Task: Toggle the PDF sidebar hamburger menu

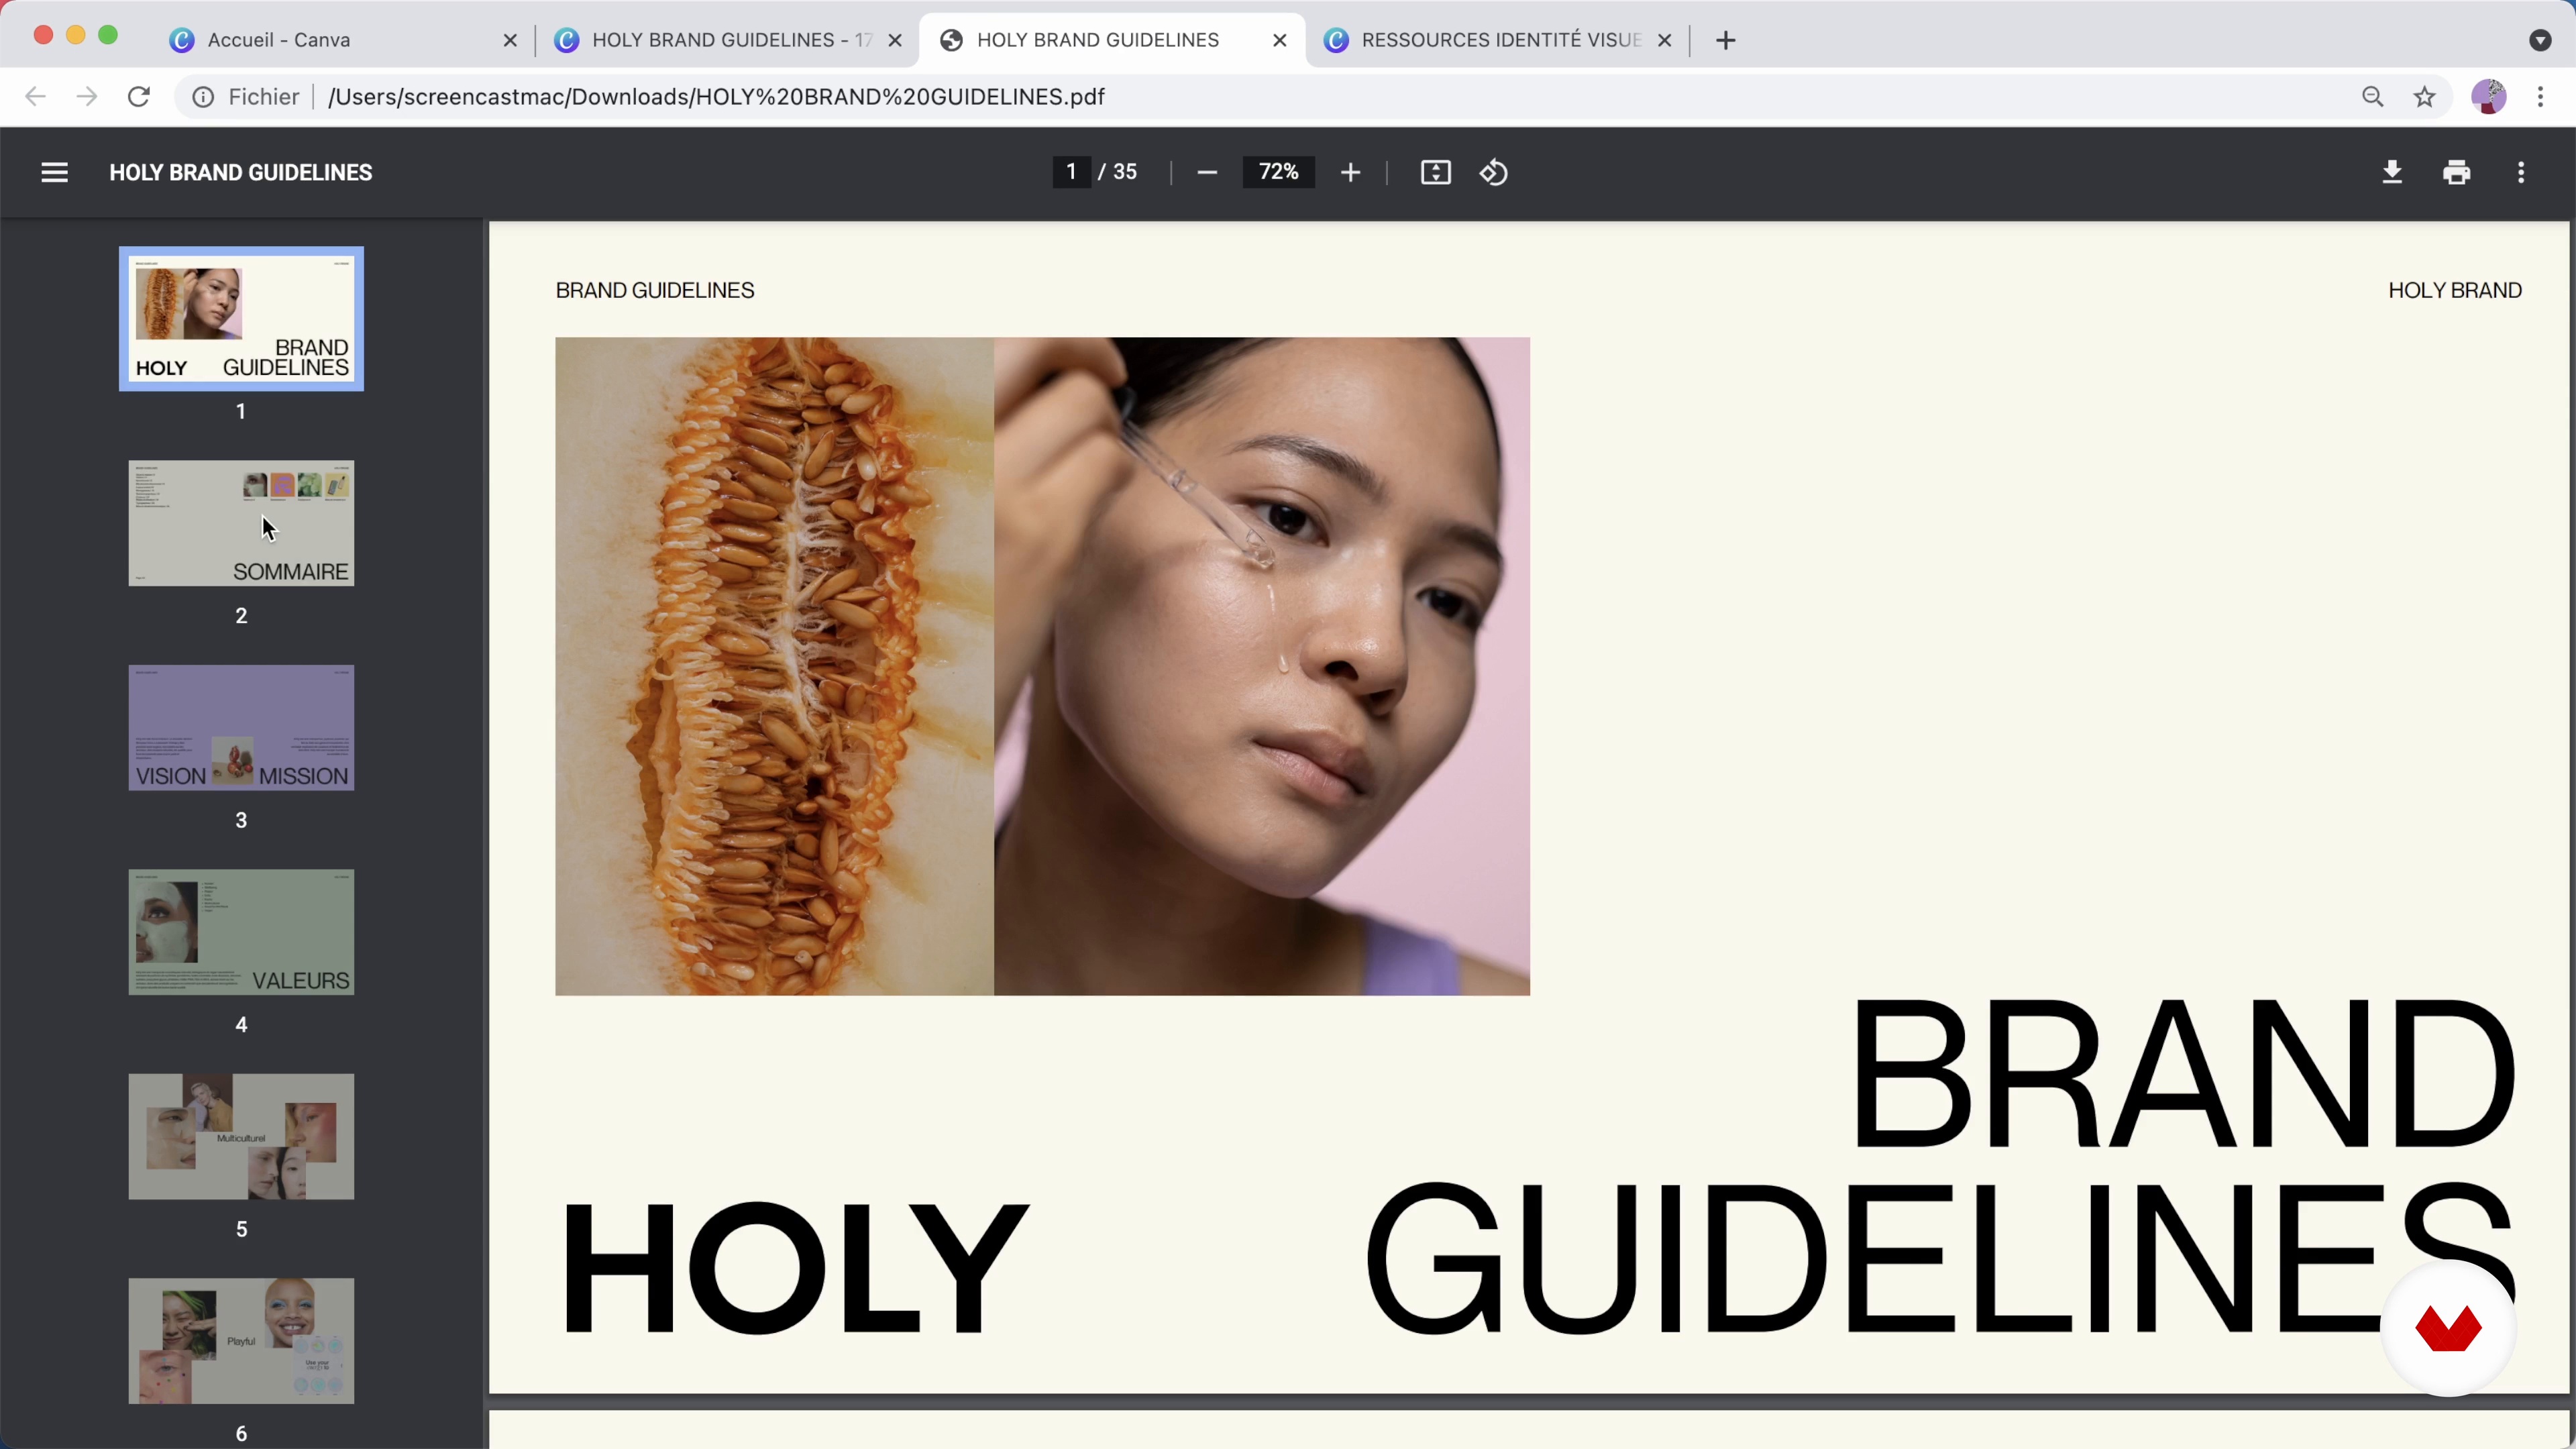Action: pyautogui.click(x=54, y=173)
